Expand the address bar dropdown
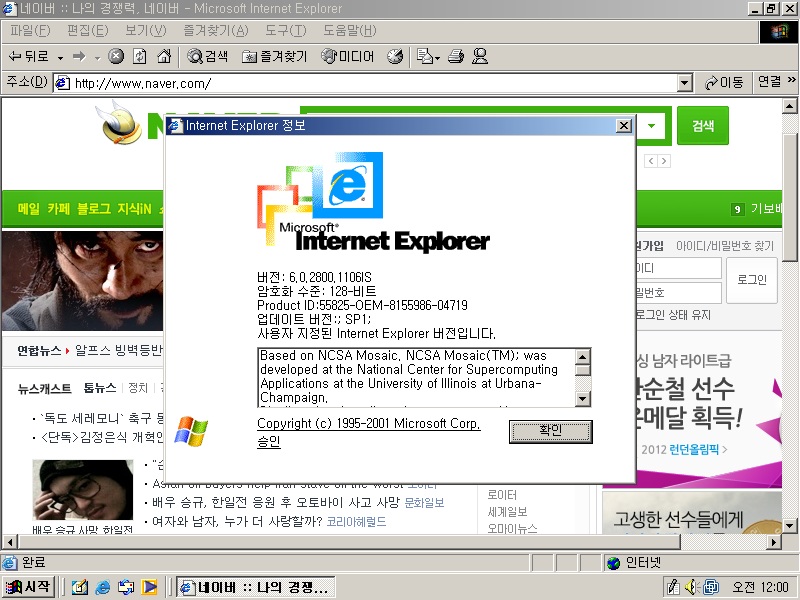 click(x=684, y=83)
